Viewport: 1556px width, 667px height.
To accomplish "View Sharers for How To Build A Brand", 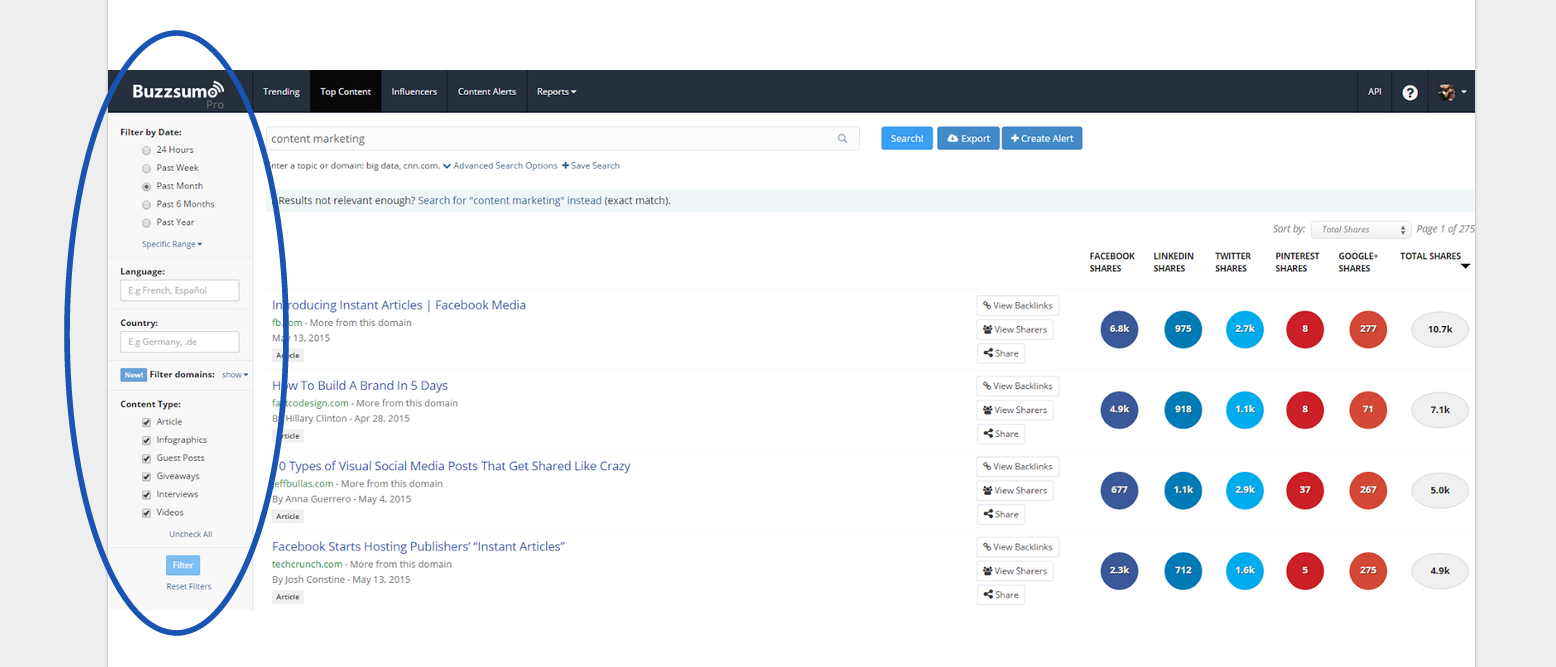I will pyautogui.click(x=1015, y=410).
